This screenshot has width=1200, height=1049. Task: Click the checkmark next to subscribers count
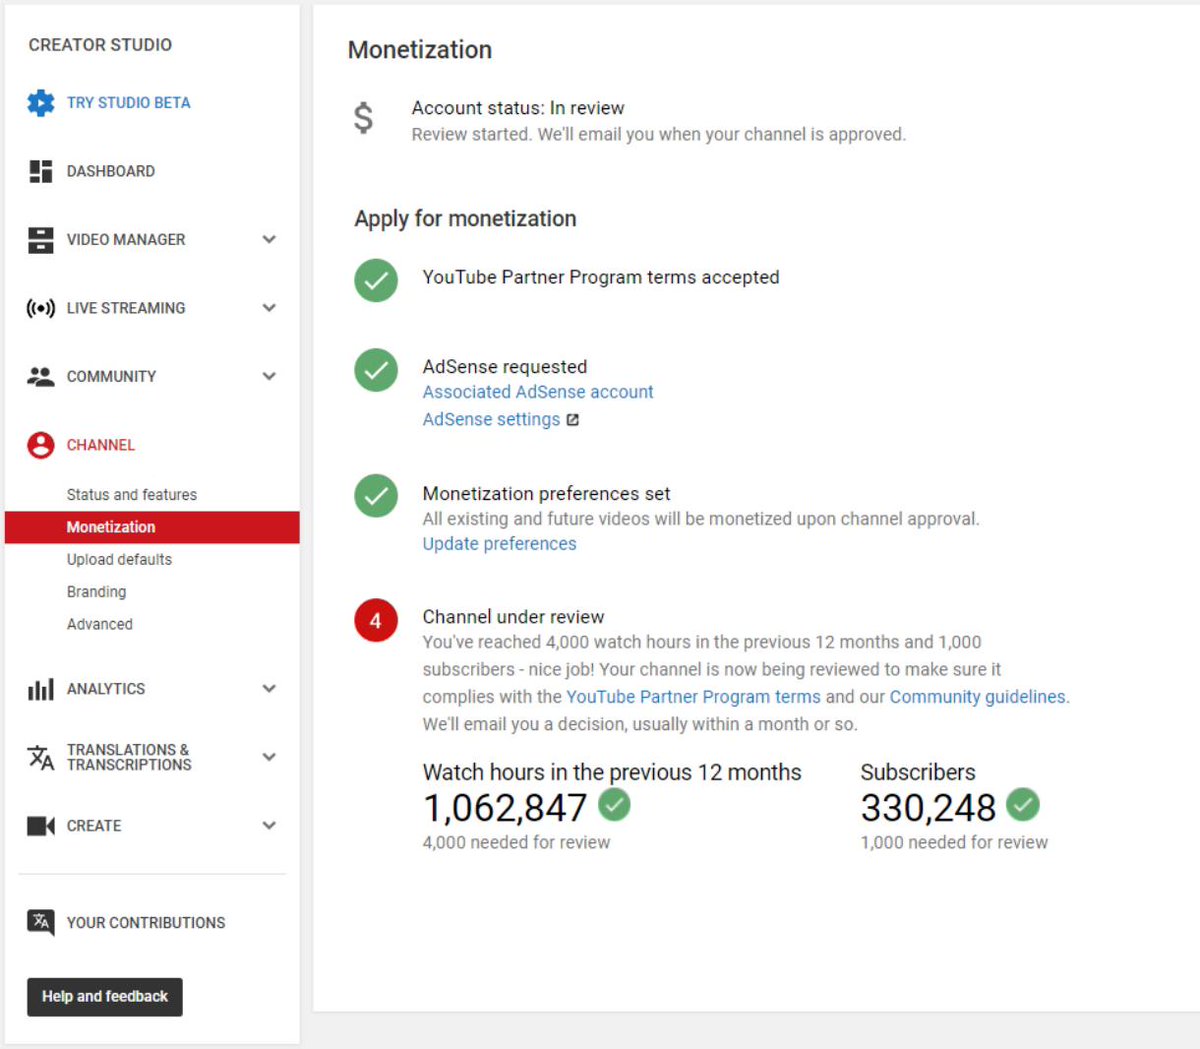pos(1023,804)
